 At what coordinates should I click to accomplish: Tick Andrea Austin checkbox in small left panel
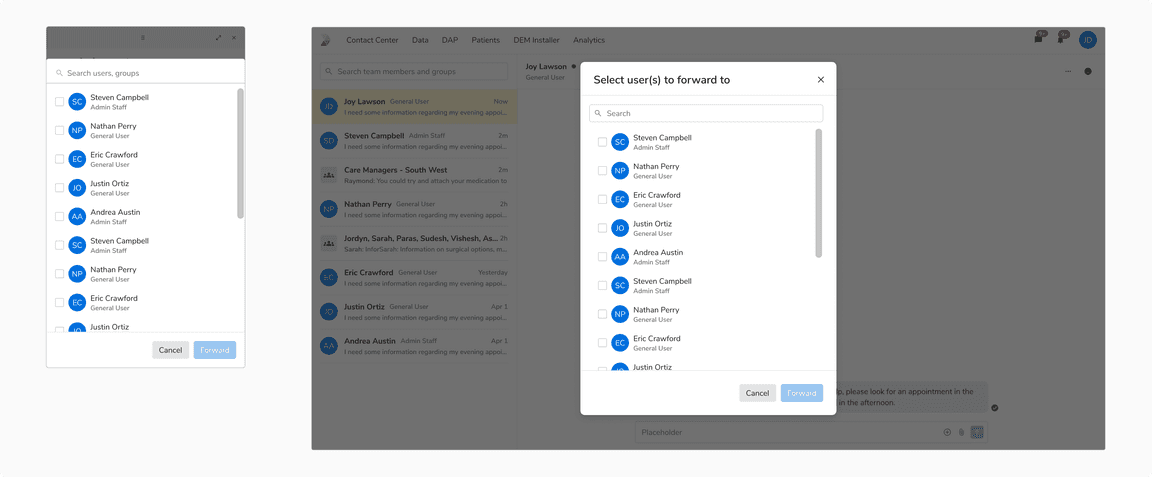coord(60,216)
